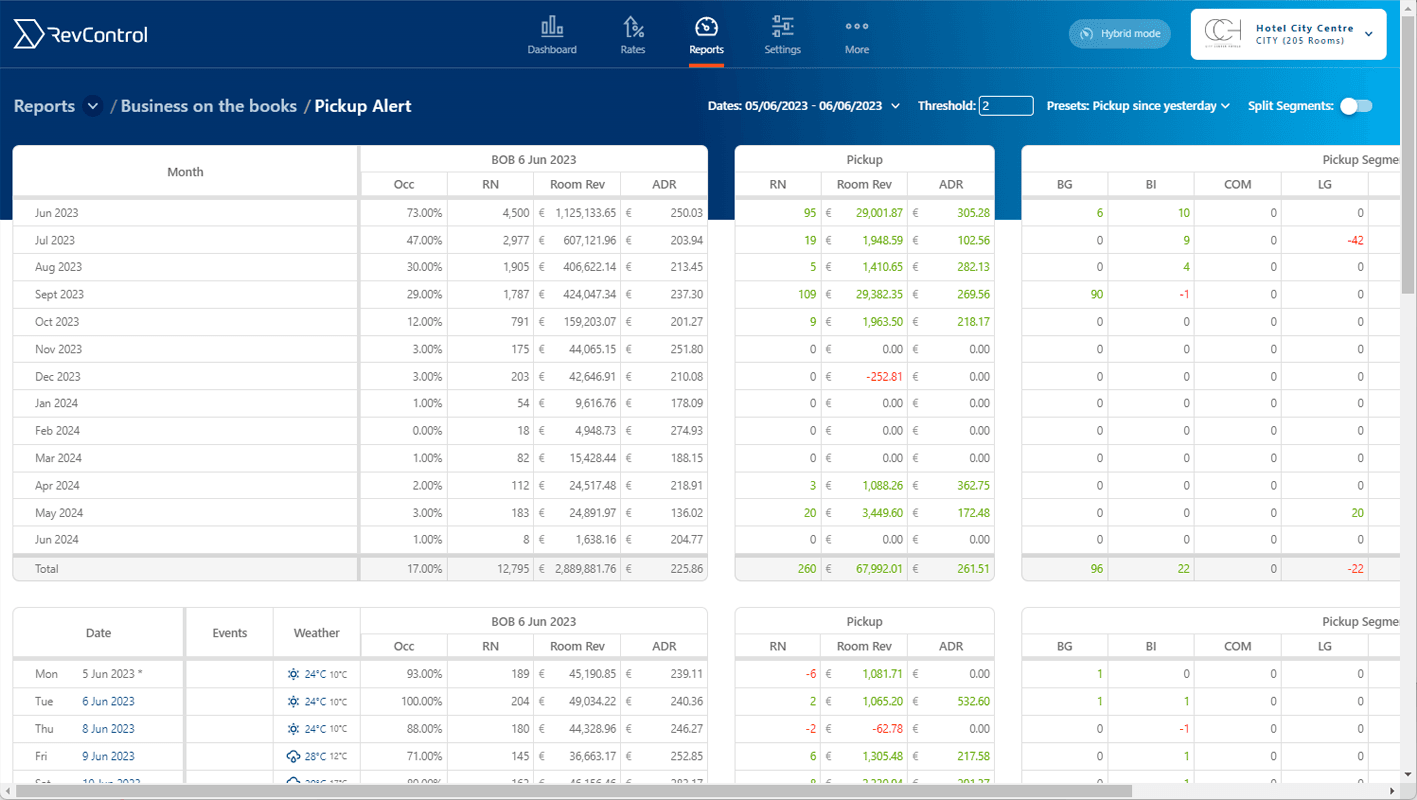Switch to the Reports tab
The width and height of the screenshot is (1417, 800).
(706, 35)
